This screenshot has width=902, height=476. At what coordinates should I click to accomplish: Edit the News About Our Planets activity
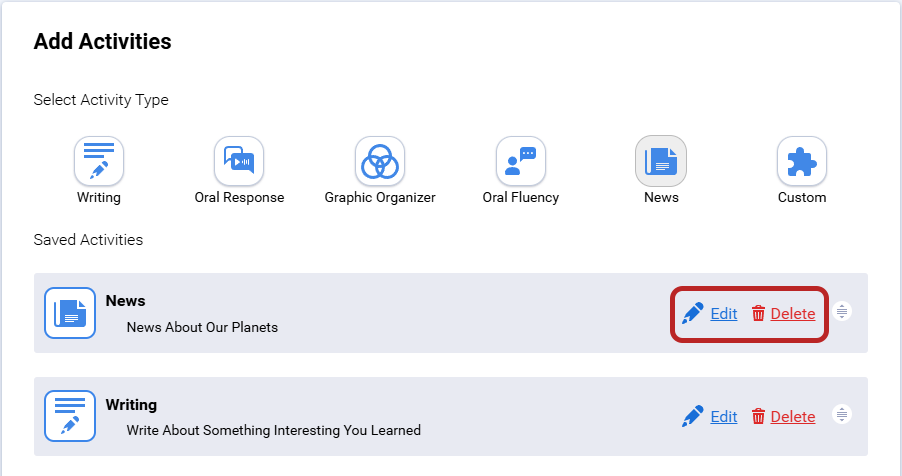pos(724,314)
